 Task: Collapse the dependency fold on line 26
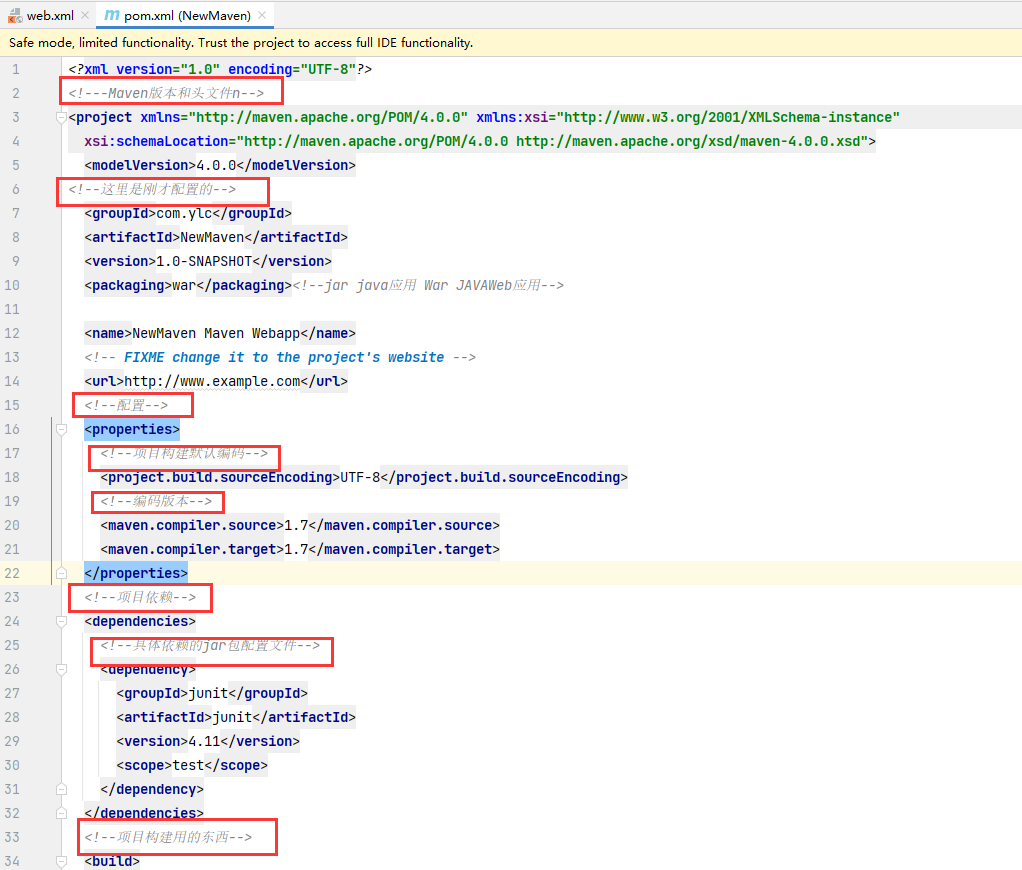pos(61,669)
